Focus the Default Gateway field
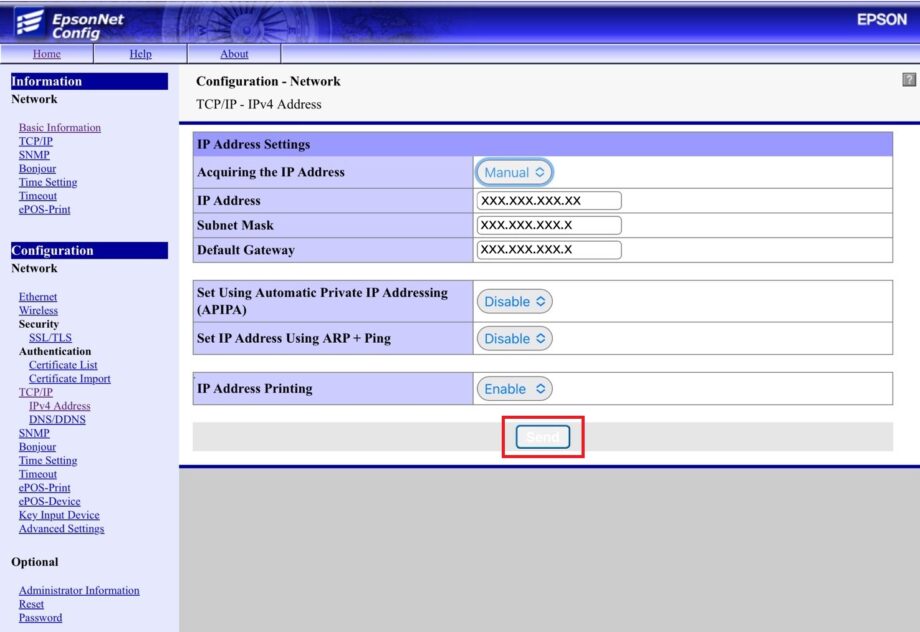Image resolution: width=920 pixels, height=632 pixels. click(x=549, y=250)
